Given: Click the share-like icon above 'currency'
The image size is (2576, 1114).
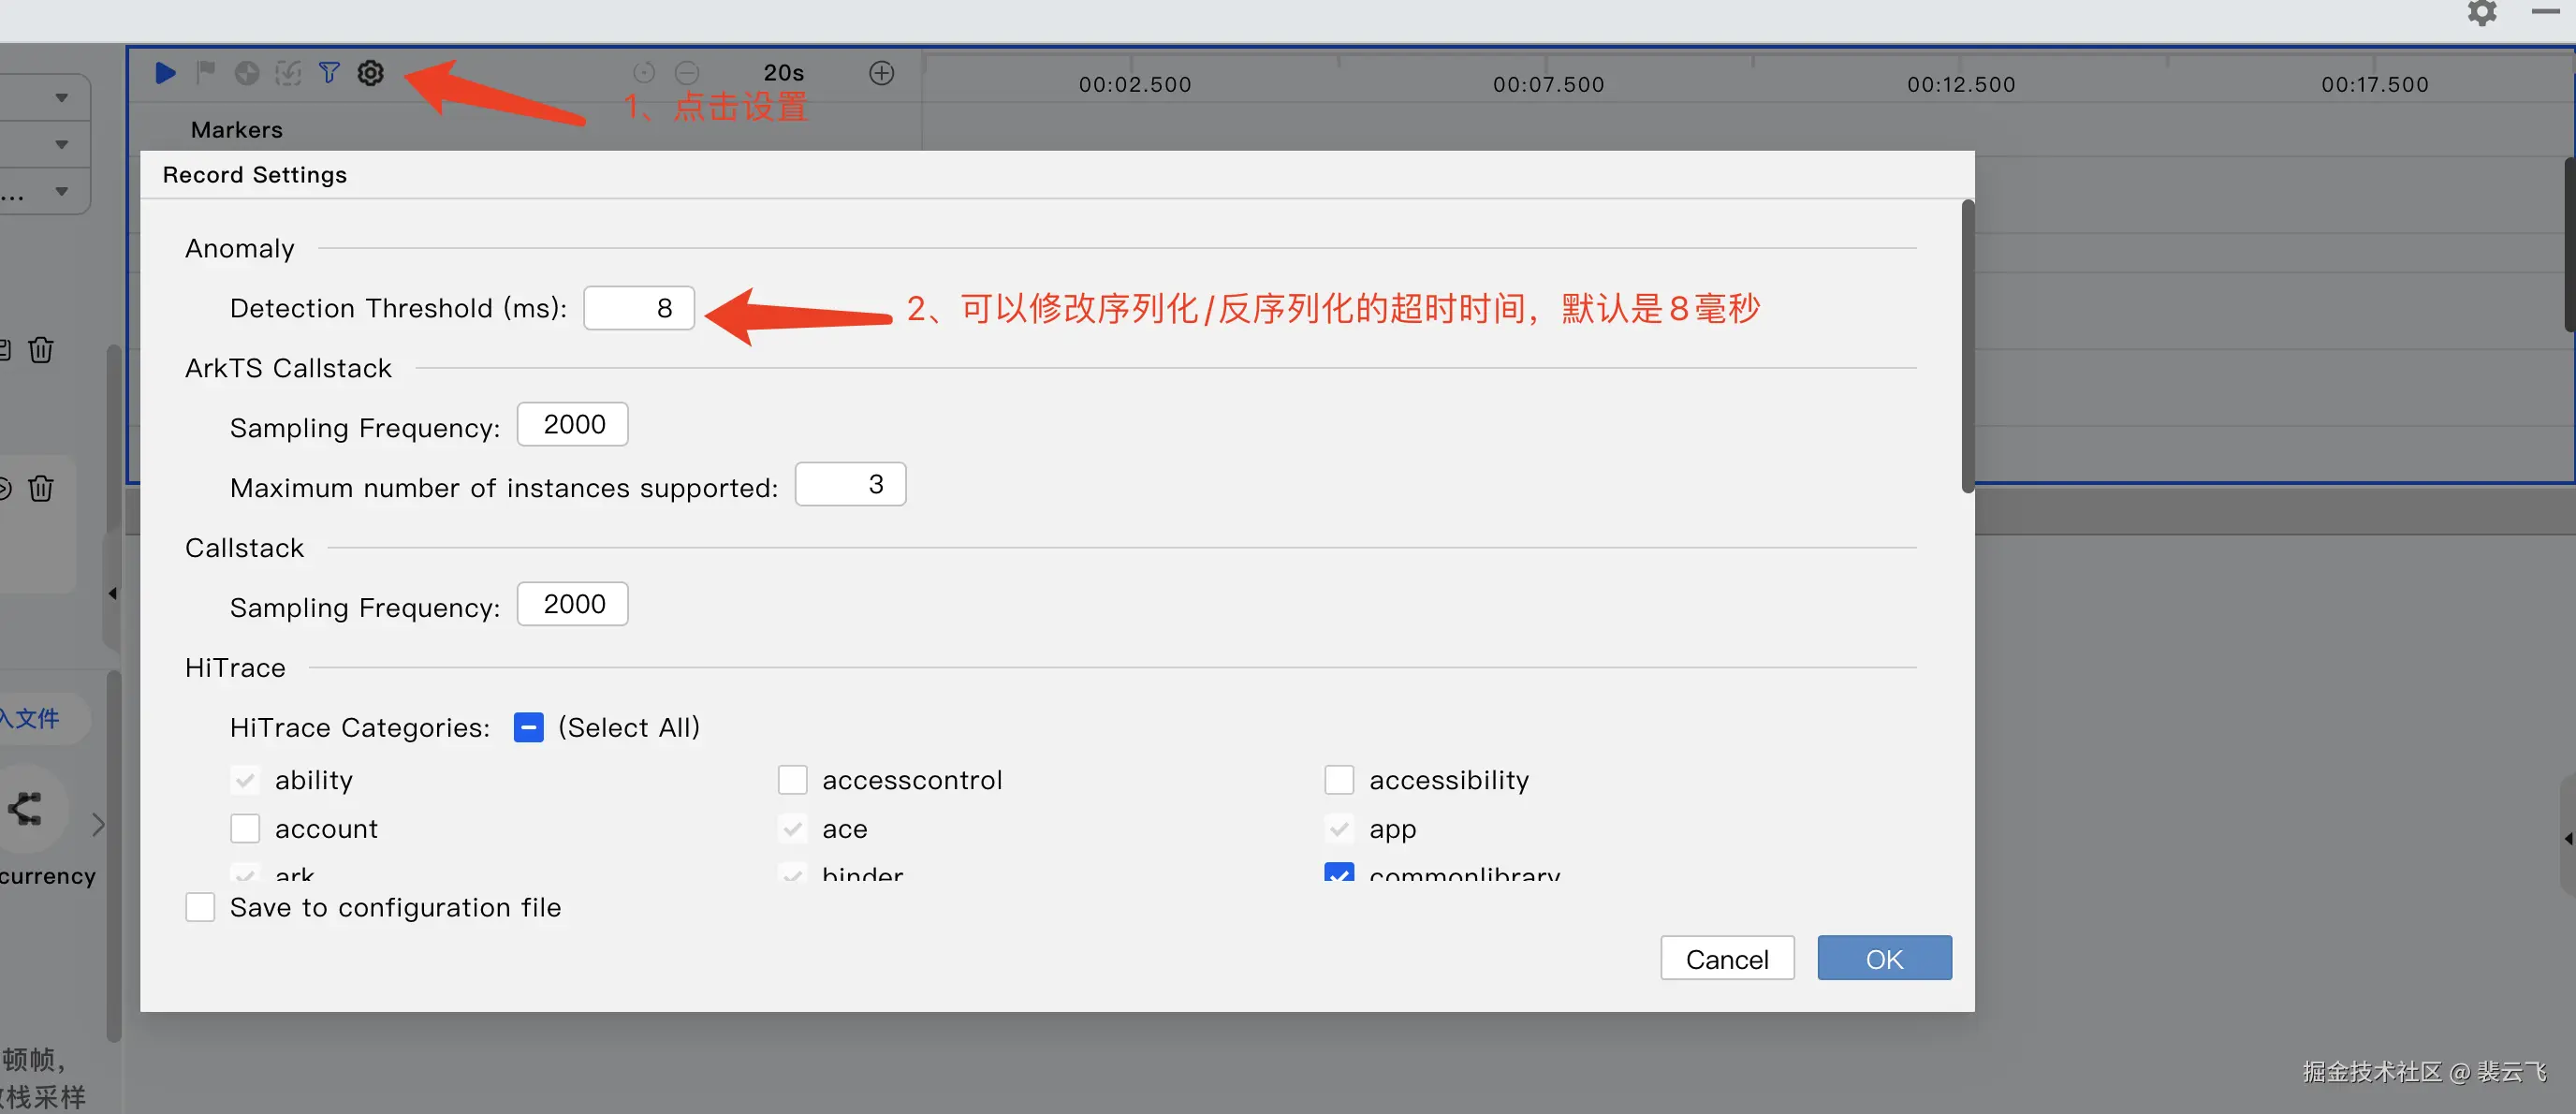Looking at the screenshot, I should 26,808.
